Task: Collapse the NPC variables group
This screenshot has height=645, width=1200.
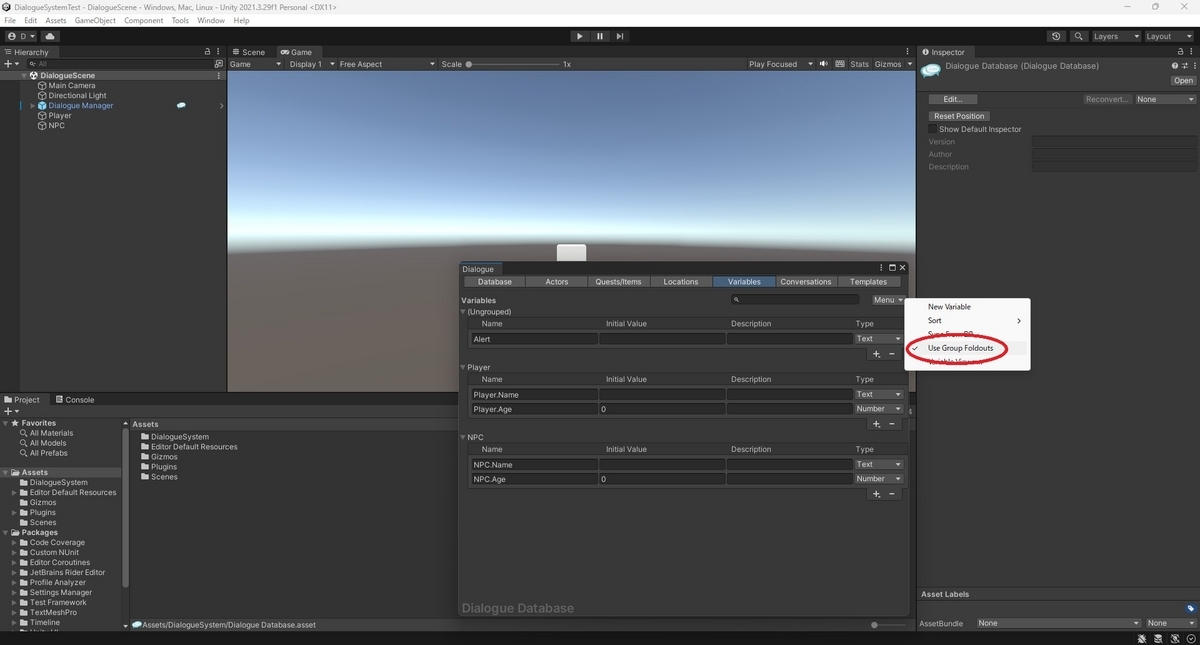Action: [x=464, y=438]
